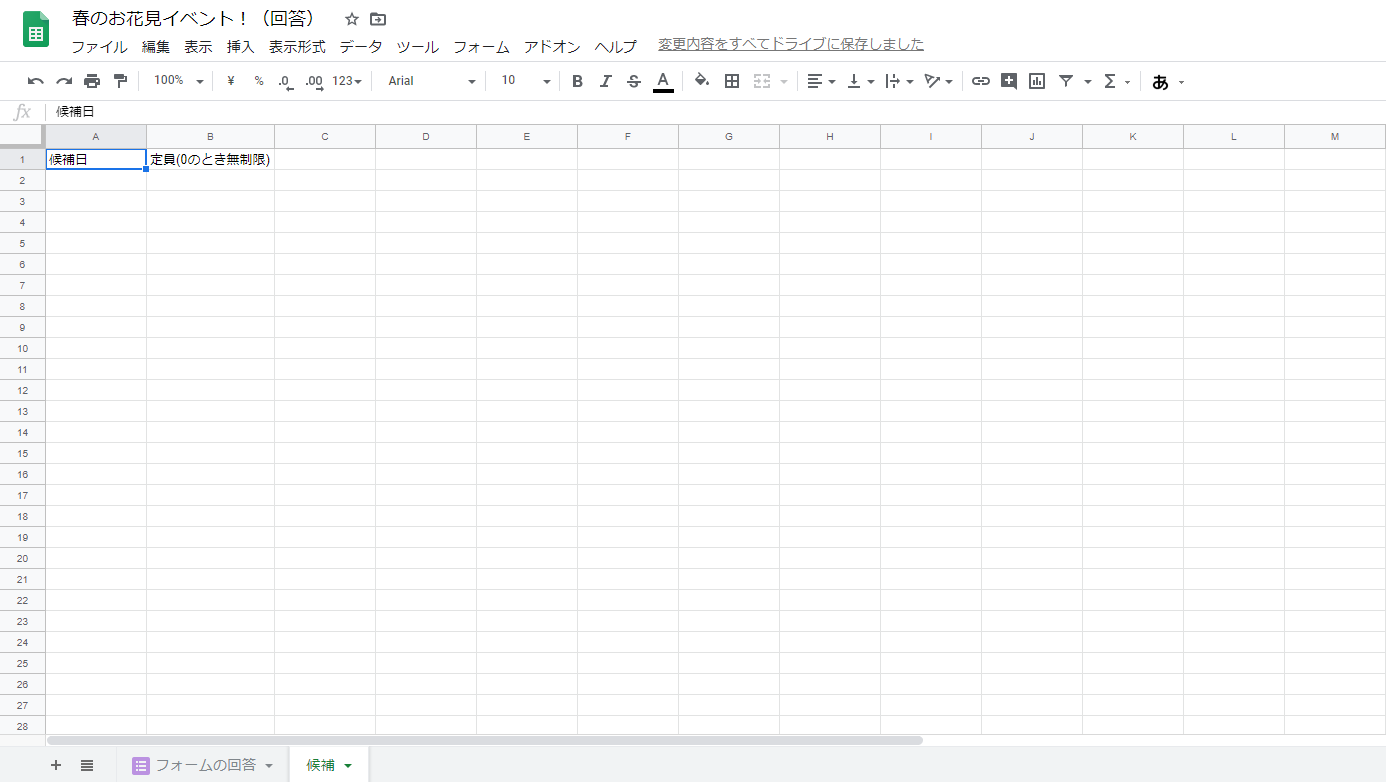Format as yen currency
1386x782 pixels.
coord(231,81)
